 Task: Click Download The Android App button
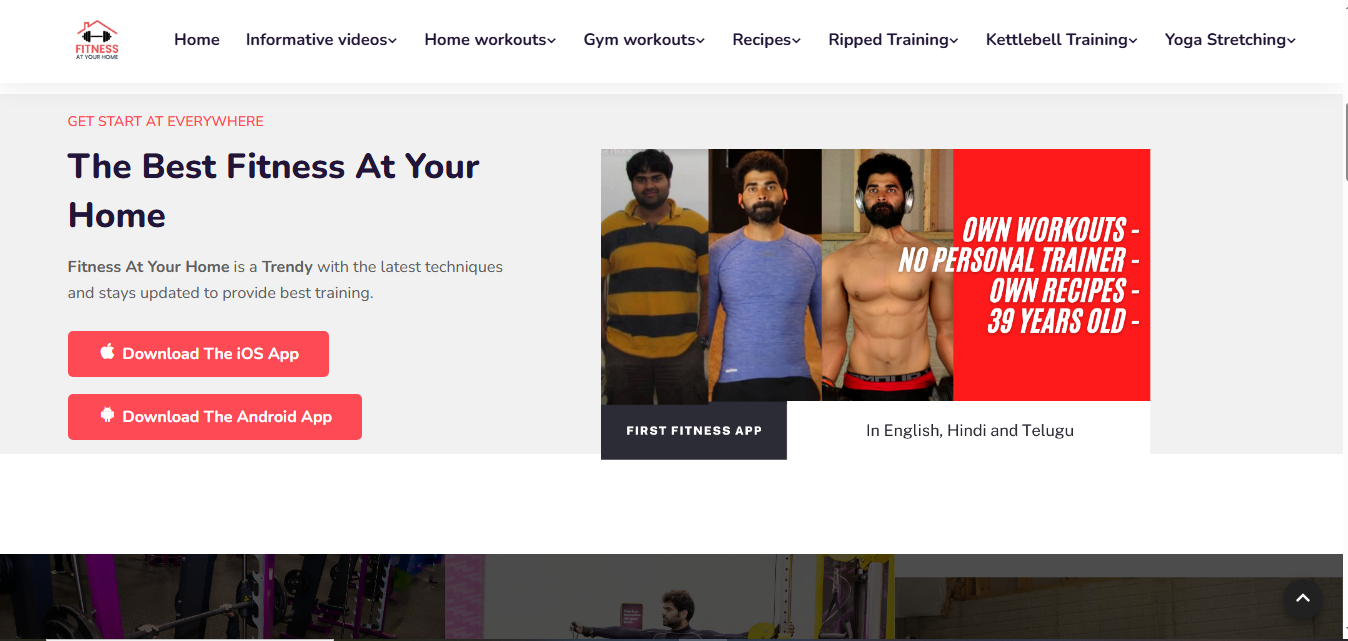(x=215, y=417)
